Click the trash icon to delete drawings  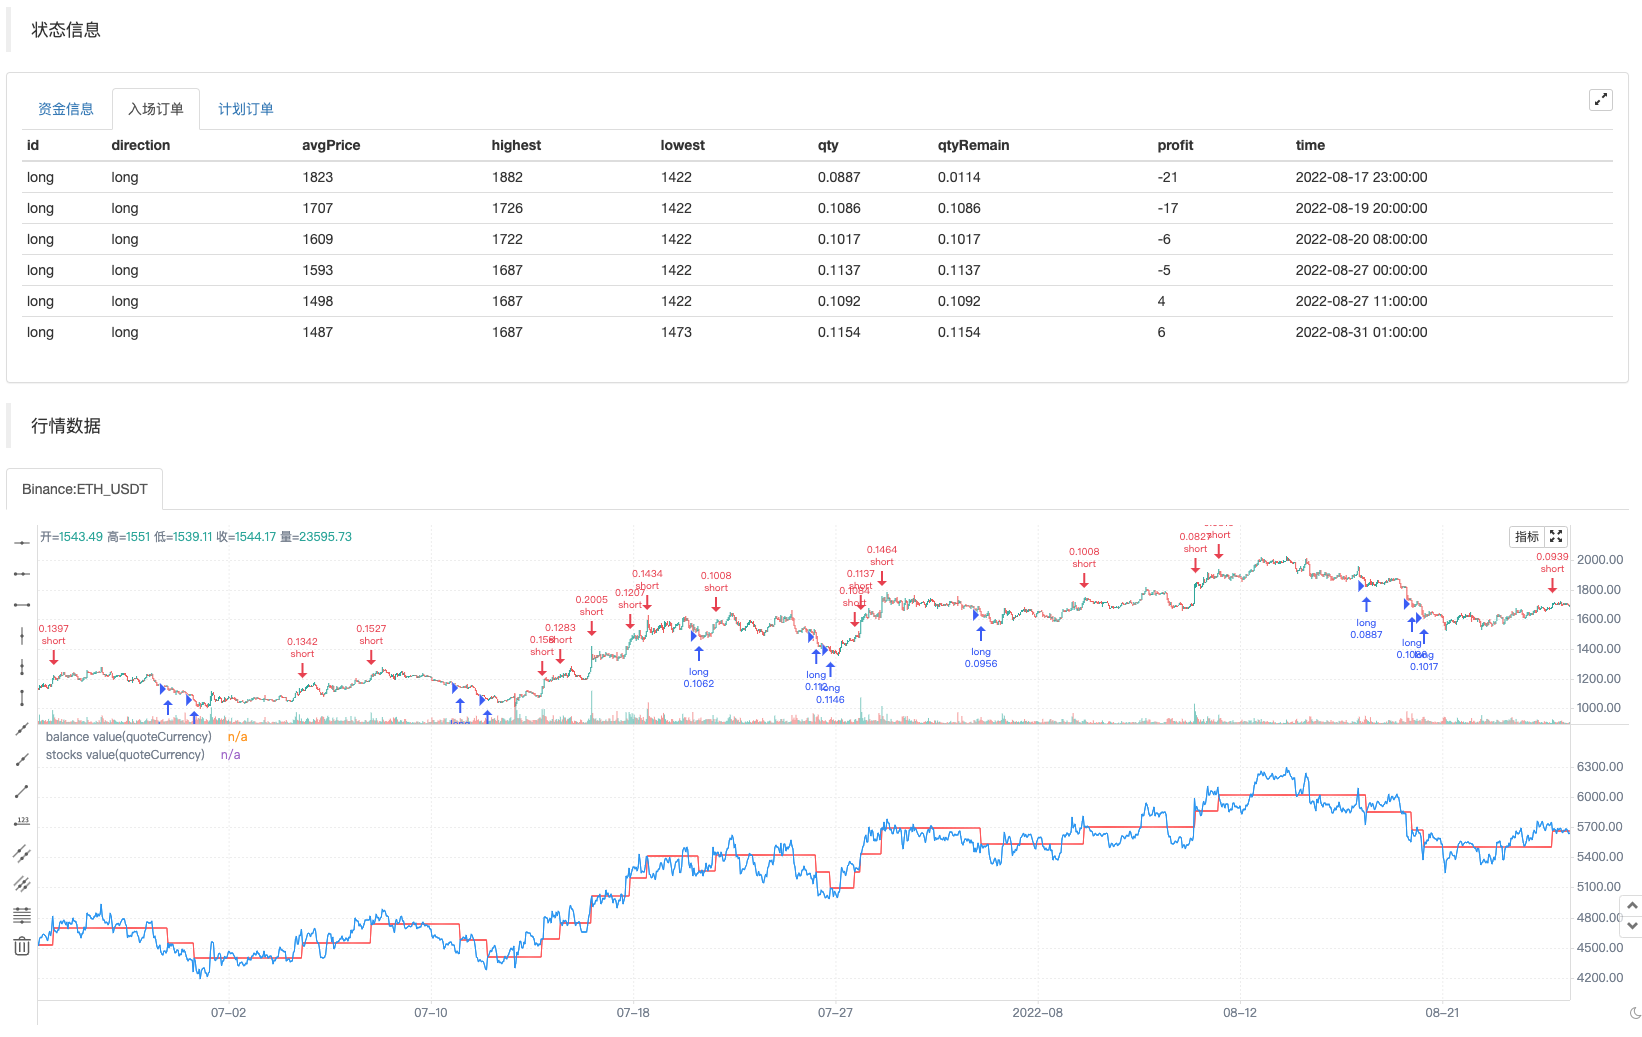[22, 946]
